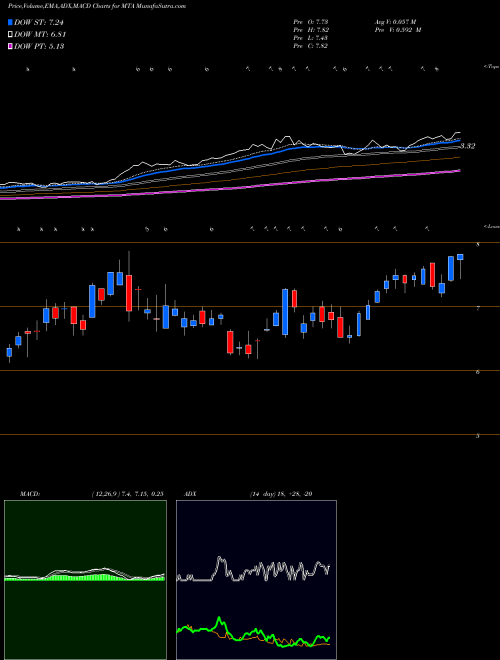Click the 'ADX' panel label
Image resolution: width=500 pixels, height=660 pixels.
coord(191,494)
